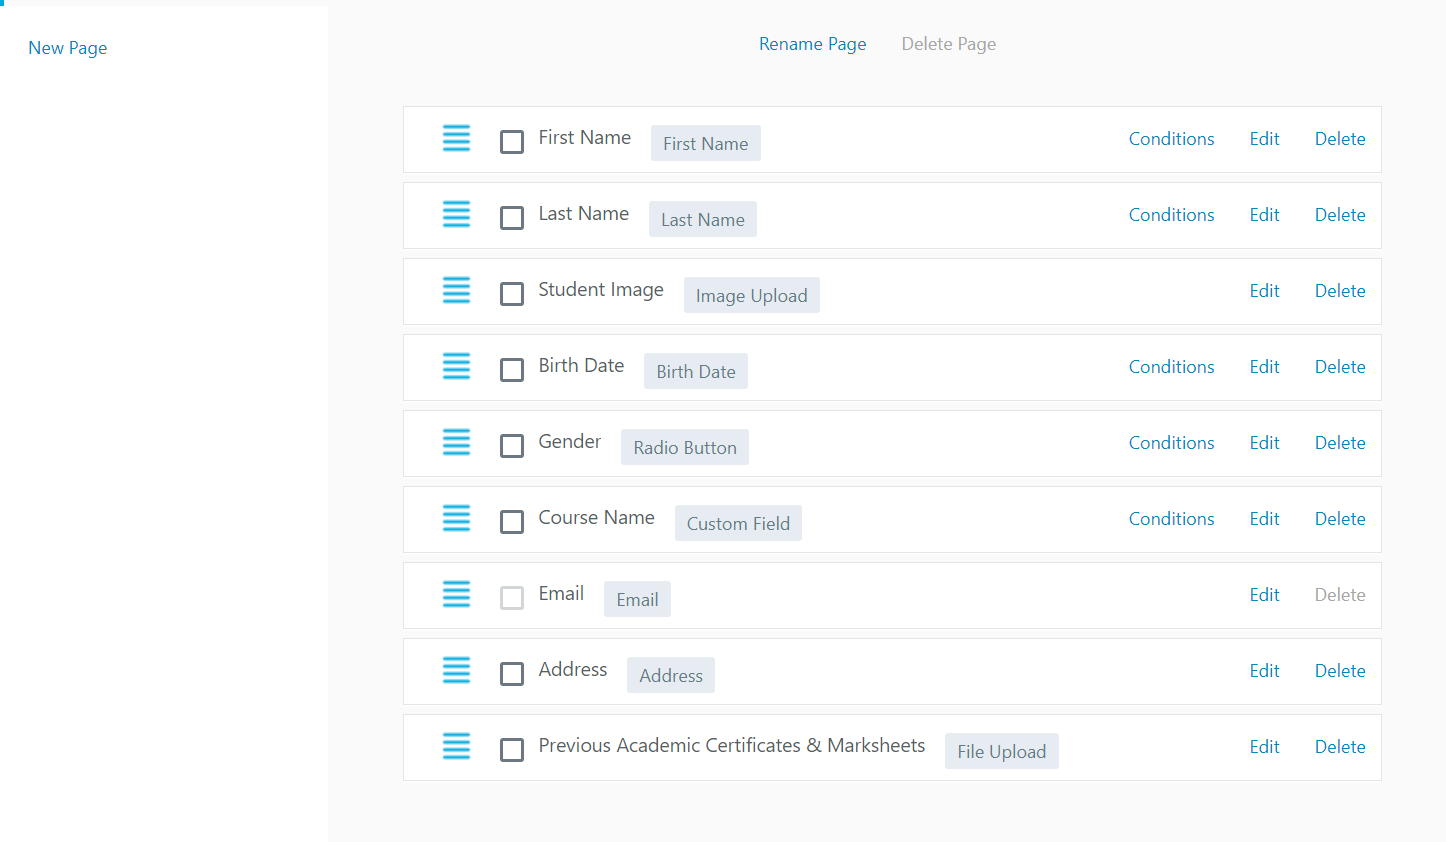Image resolution: width=1446 pixels, height=842 pixels.
Task: Open New Page in the sidebar
Action: click(x=68, y=48)
